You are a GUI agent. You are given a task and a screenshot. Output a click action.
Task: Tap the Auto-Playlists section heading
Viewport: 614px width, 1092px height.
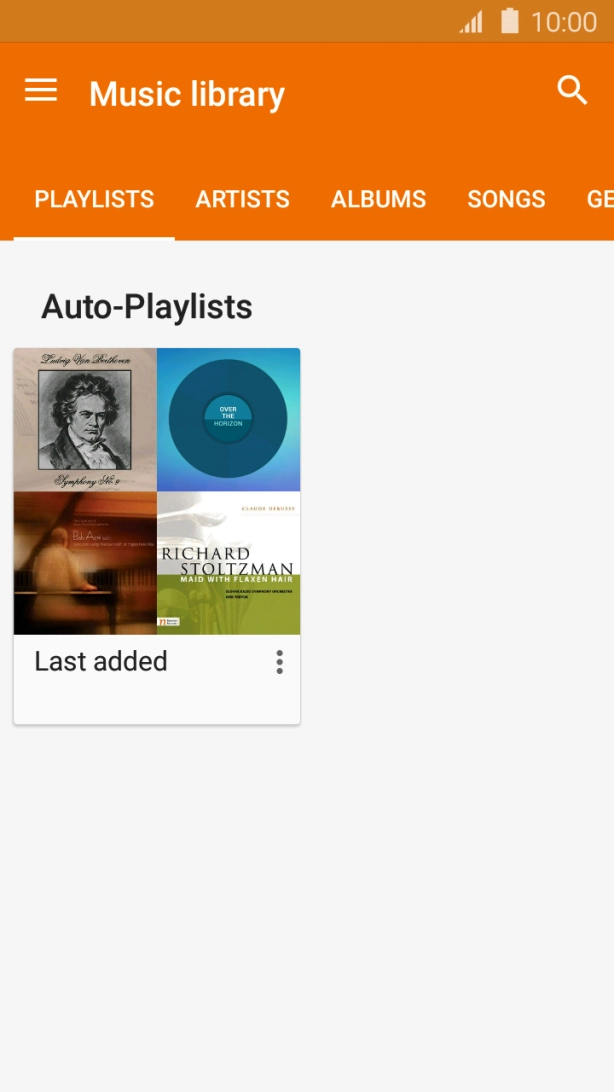click(x=146, y=307)
